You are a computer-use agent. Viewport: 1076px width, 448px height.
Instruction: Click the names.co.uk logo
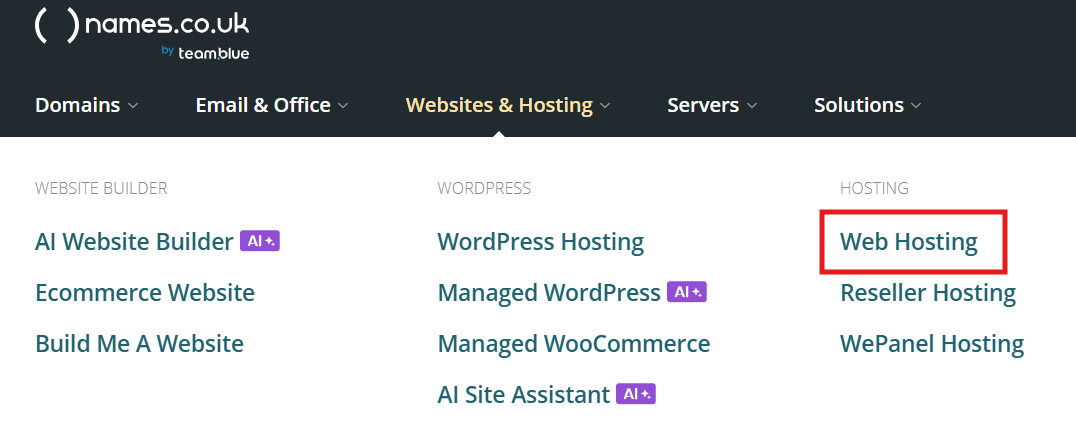pyautogui.click(x=142, y=26)
